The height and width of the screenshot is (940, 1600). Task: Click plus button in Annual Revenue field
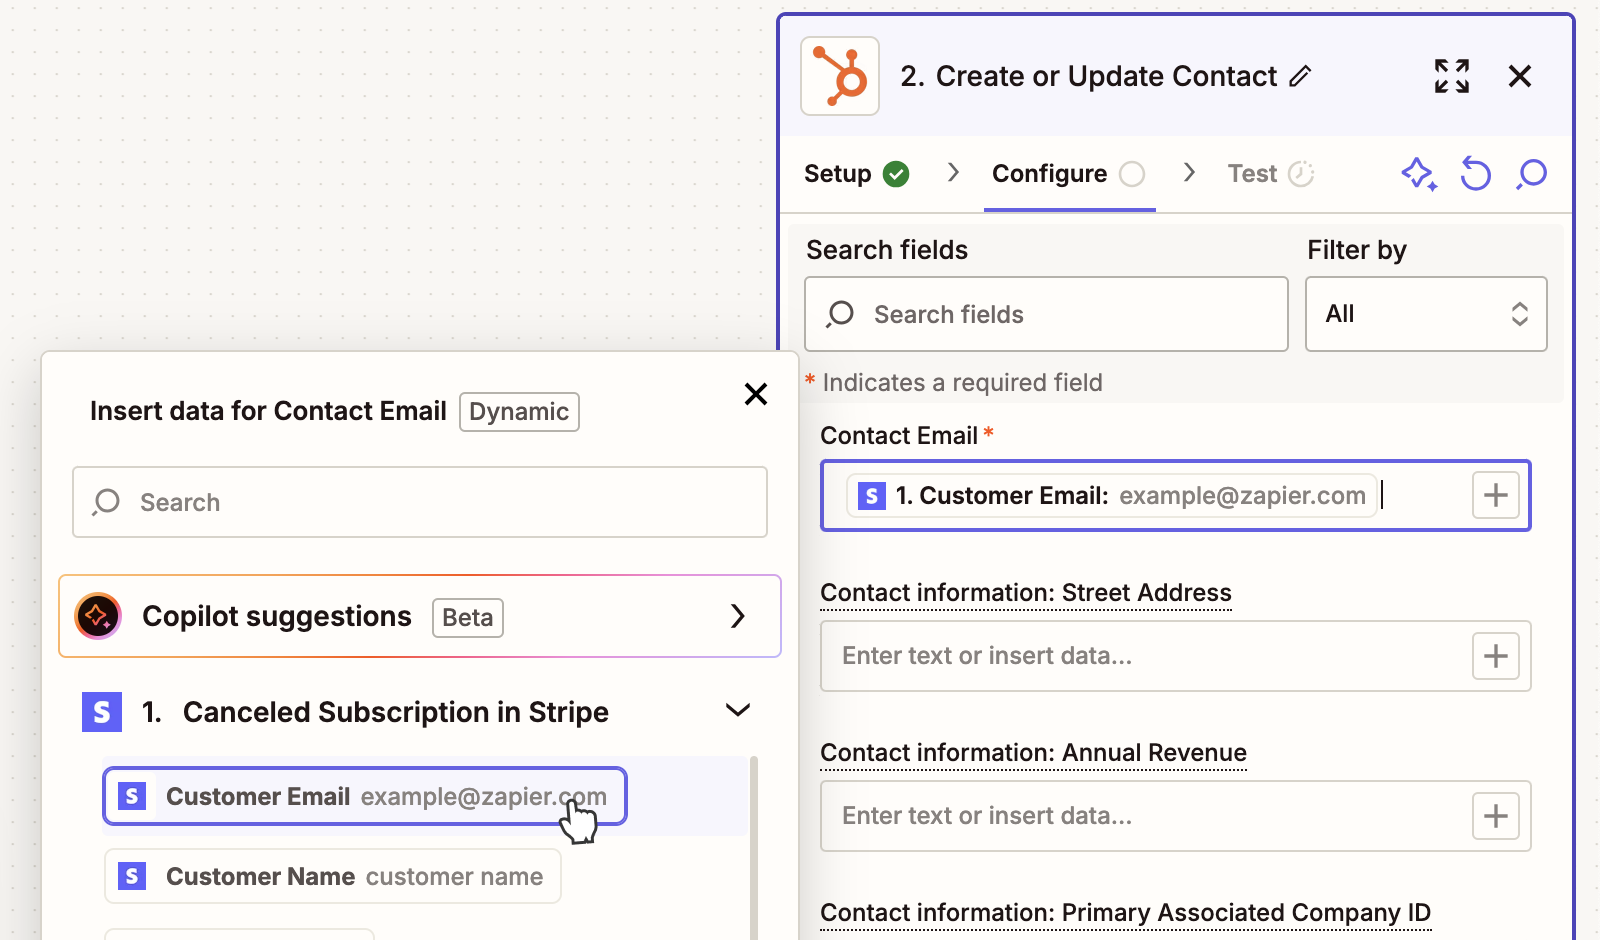[x=1496, y=816]
